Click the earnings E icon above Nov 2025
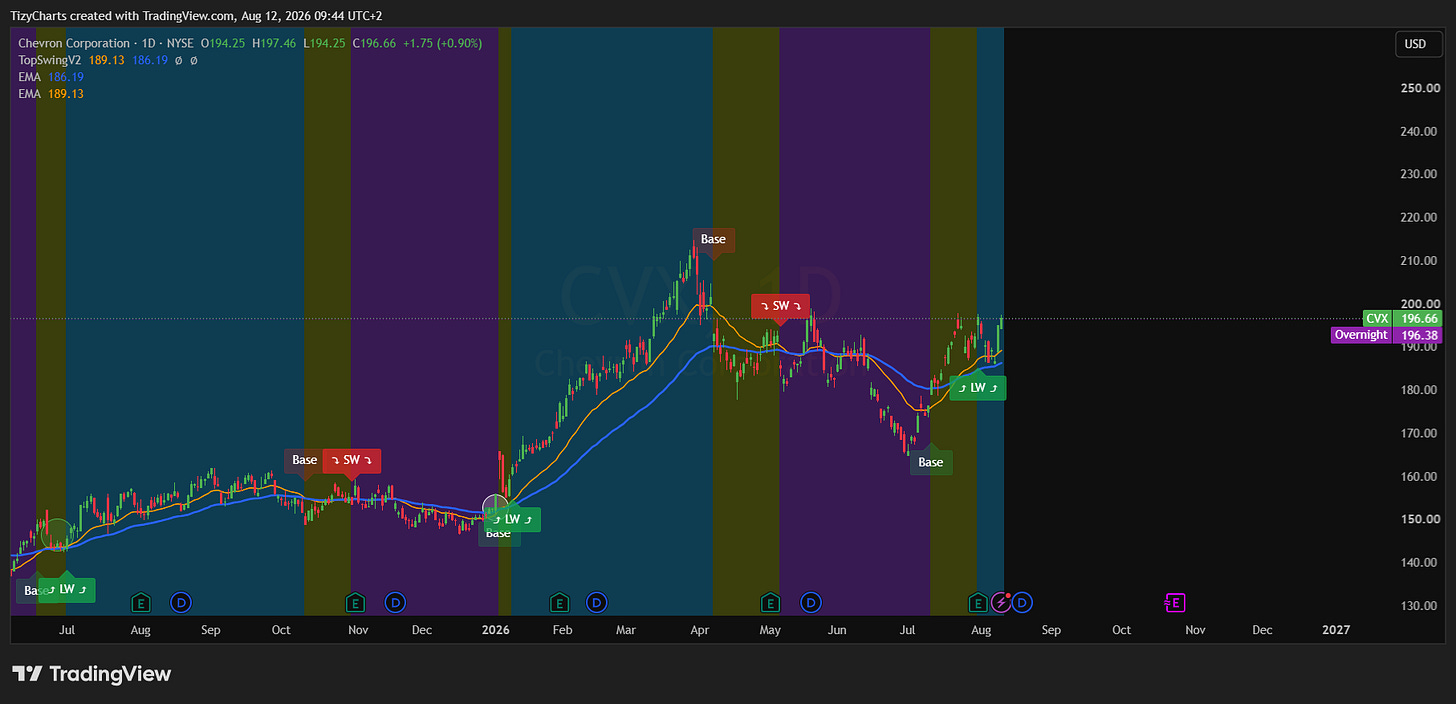The height and width of the screenshot is (704, 1456). 355,602
